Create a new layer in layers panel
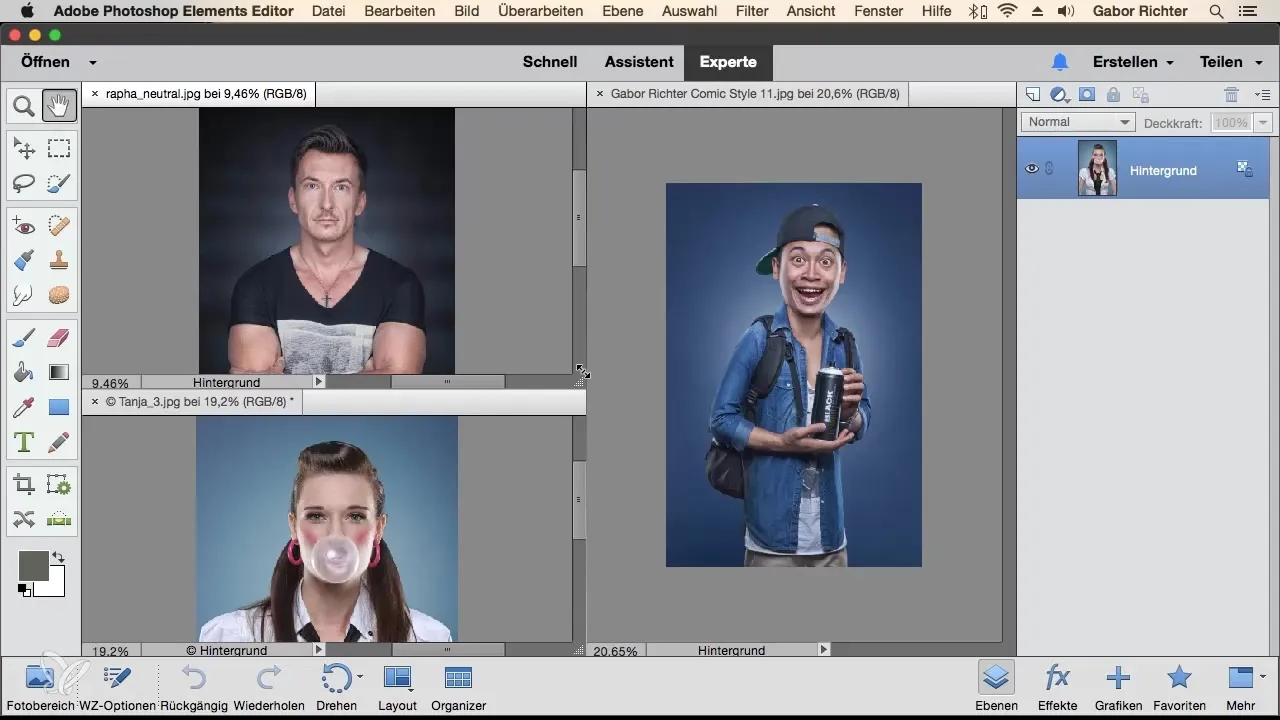1280x720 pixels. pos(1033,95)
